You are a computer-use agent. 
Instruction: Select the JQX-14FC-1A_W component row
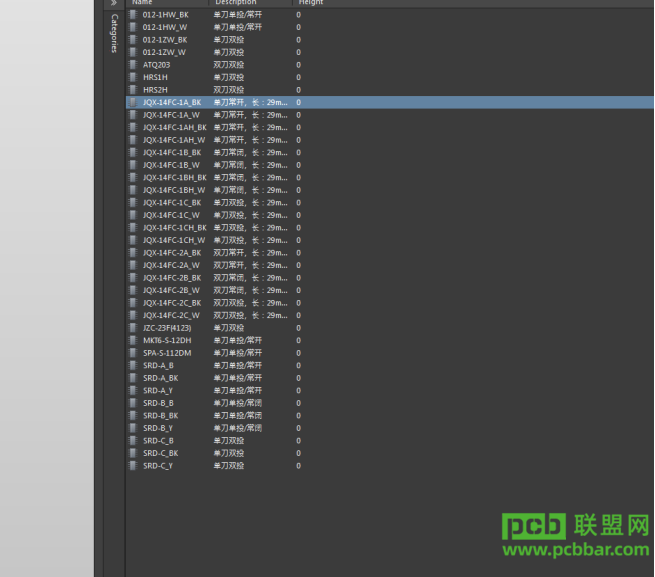[390, 115]
